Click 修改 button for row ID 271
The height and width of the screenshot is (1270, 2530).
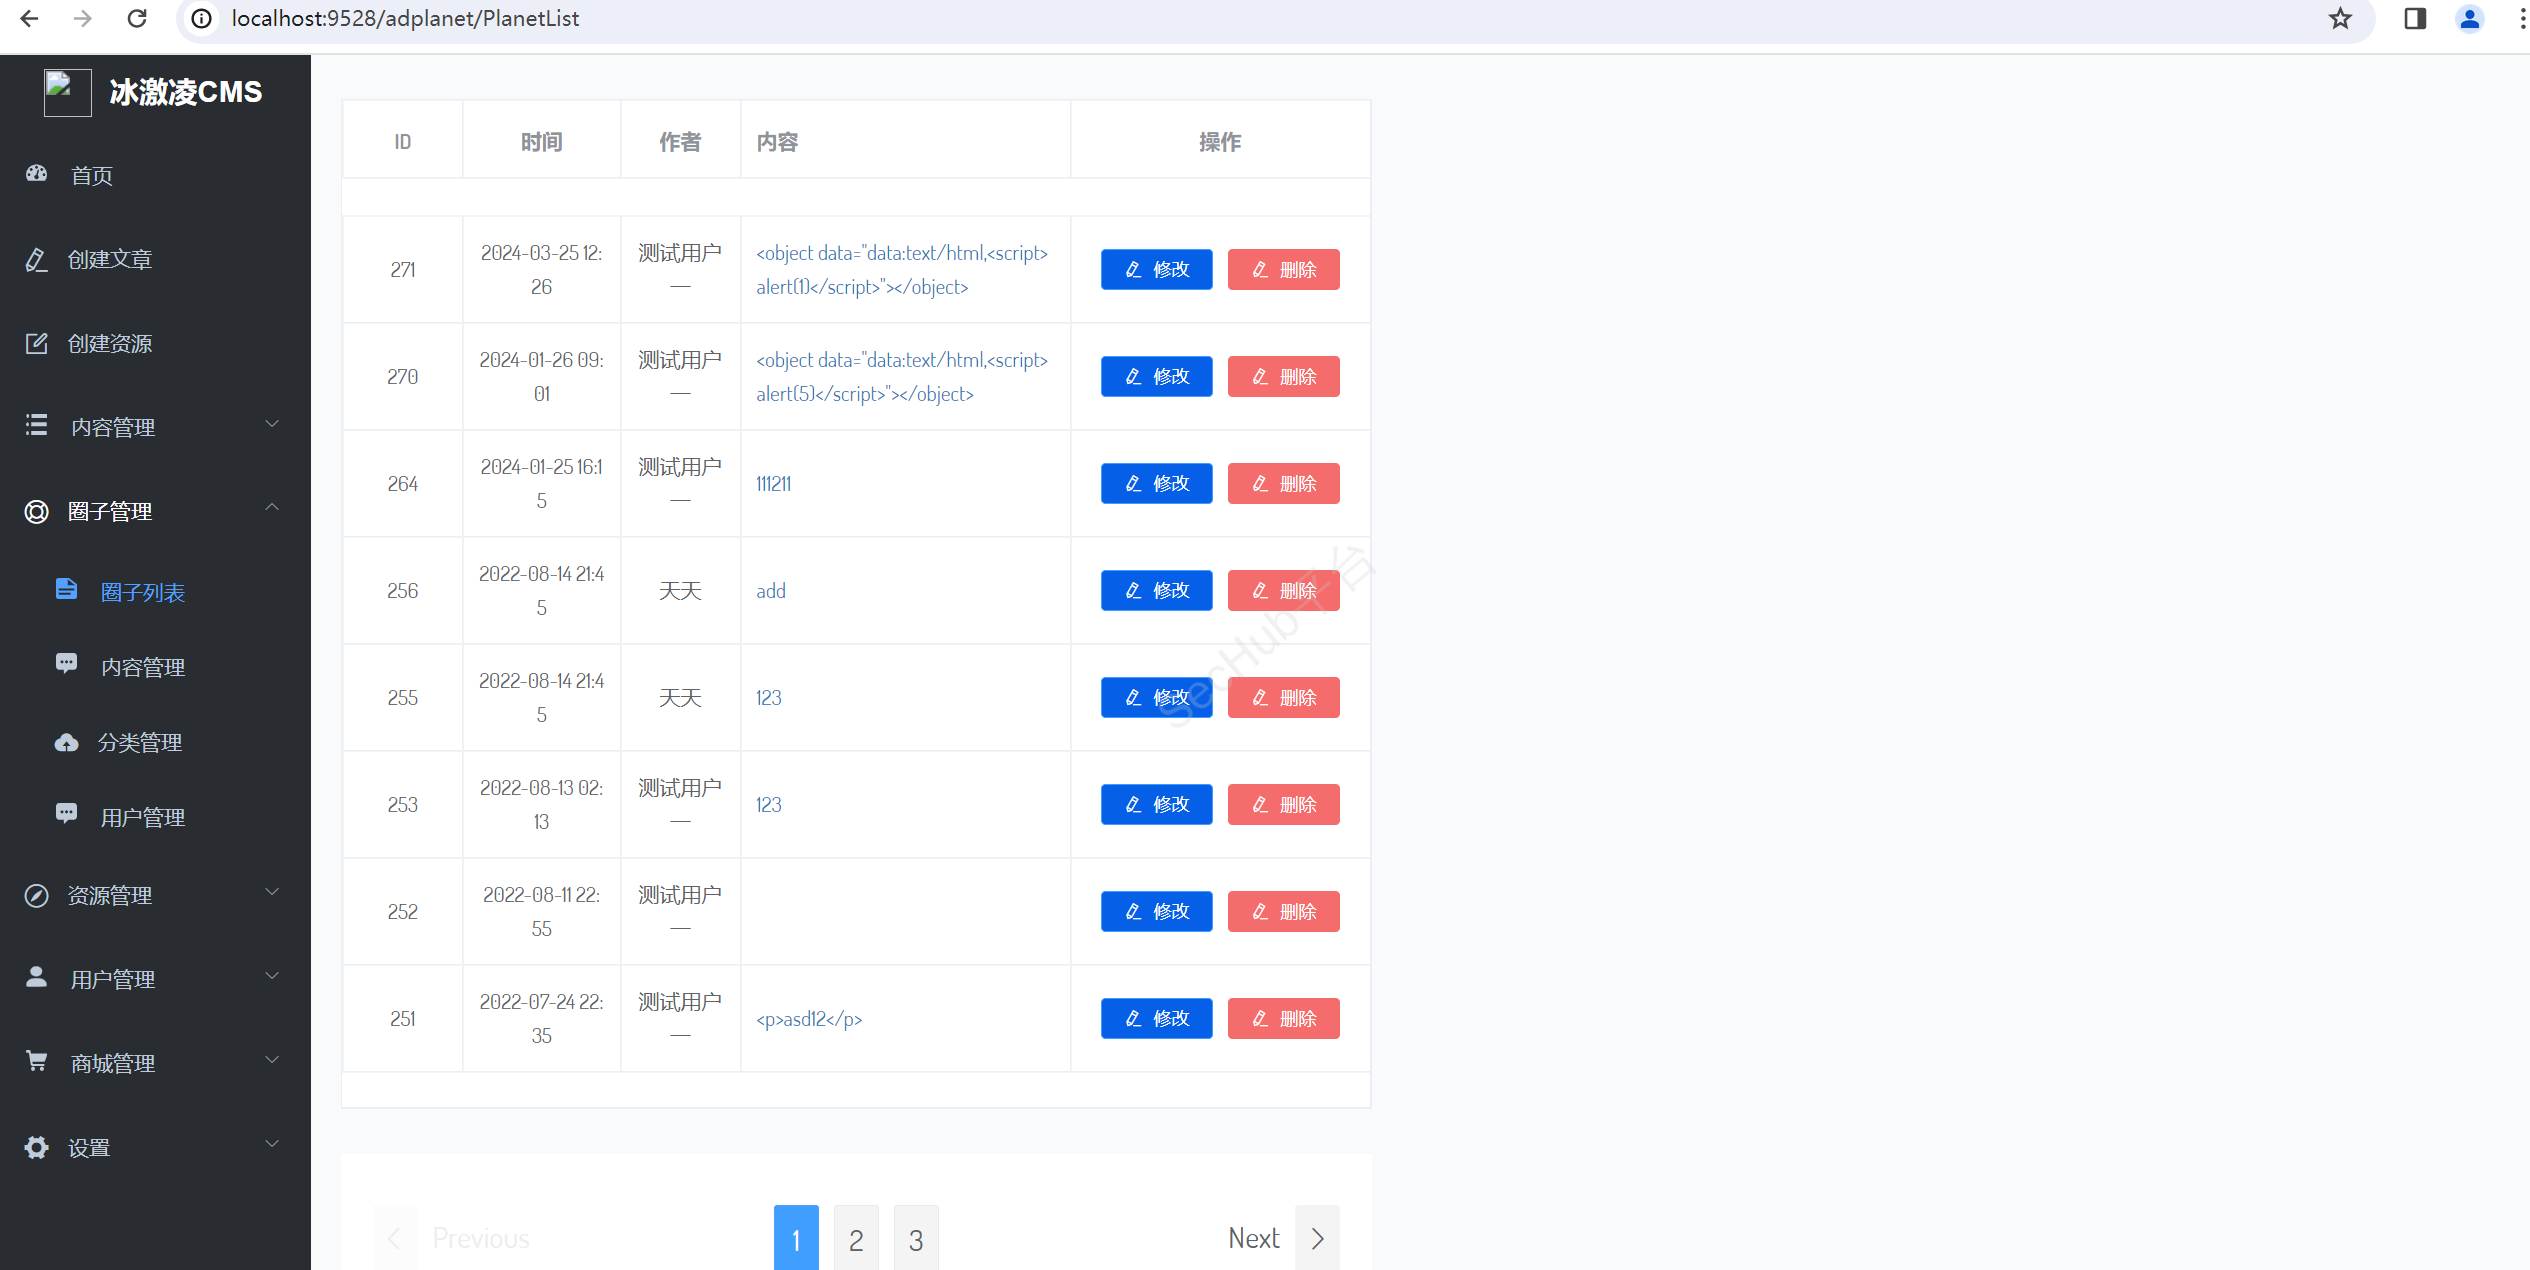(1156, 269)
